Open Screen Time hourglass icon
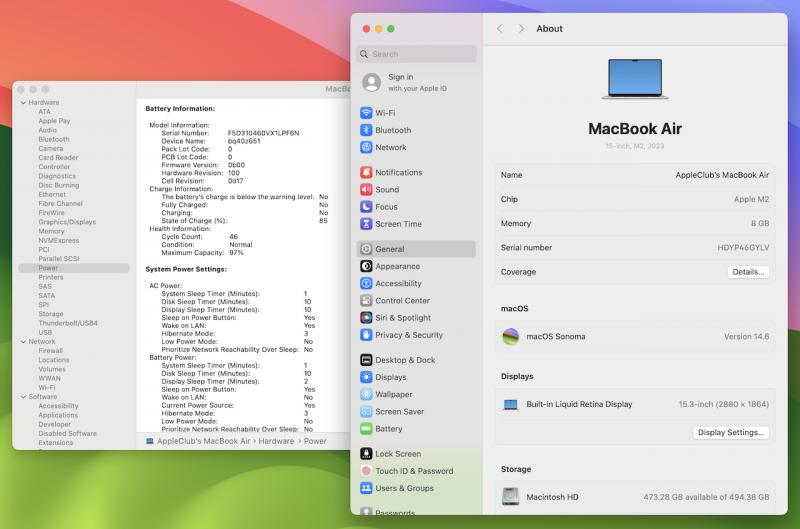This screenshot has width=800, height=529. coord(366,224)
